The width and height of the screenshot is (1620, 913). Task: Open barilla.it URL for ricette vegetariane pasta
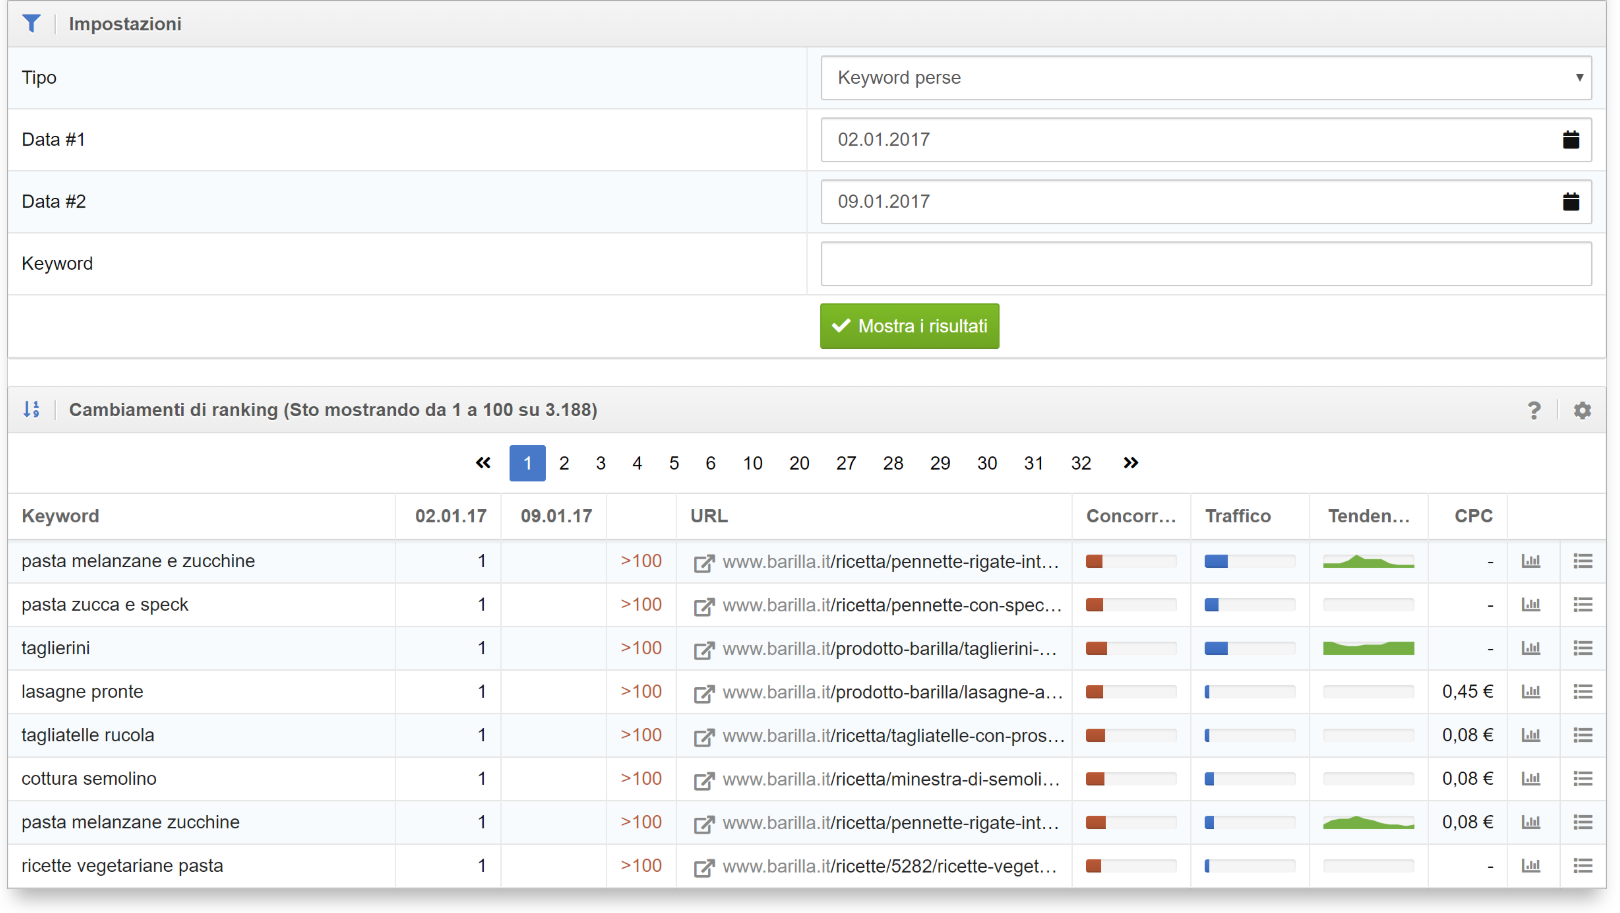click(890, 866)
